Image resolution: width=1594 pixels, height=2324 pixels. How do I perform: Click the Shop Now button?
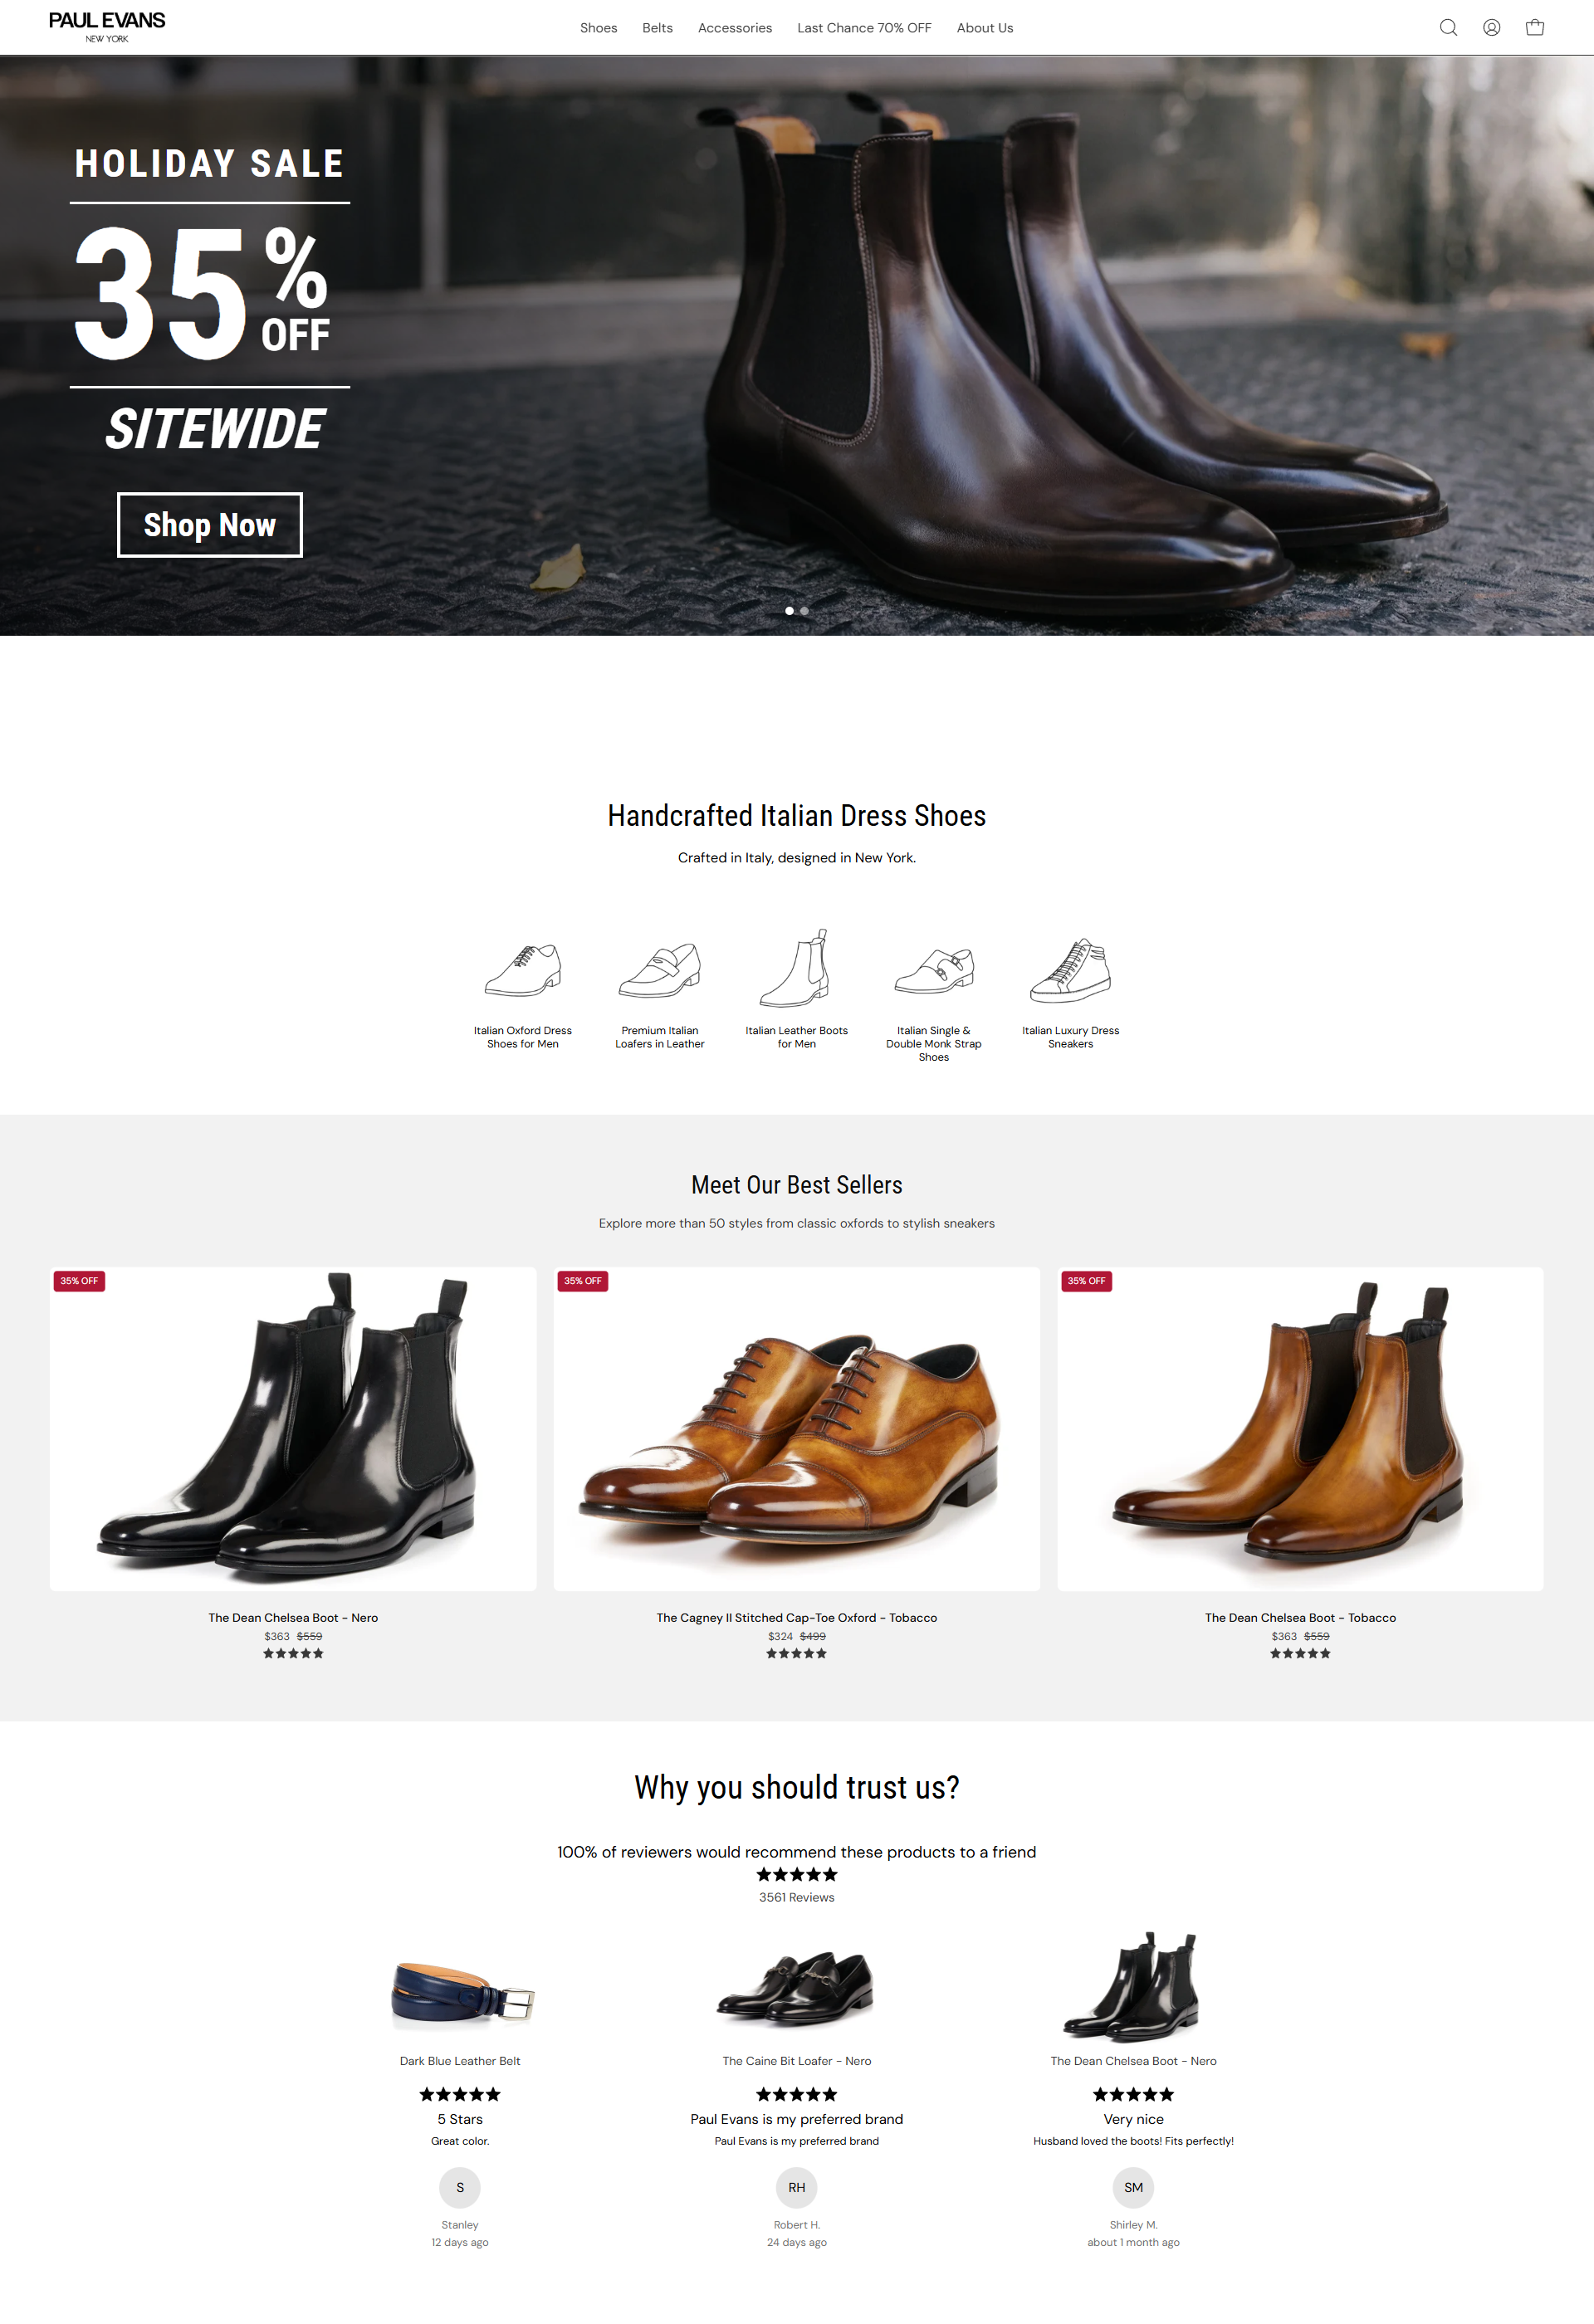pyautogui.click(x=210, y=525)
